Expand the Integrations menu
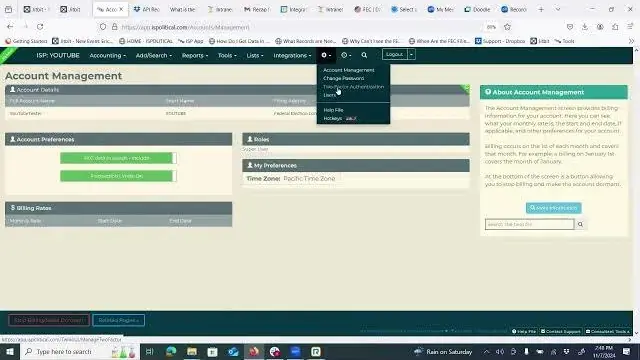This screenshot has width=640, height=360. pos(292,55)
